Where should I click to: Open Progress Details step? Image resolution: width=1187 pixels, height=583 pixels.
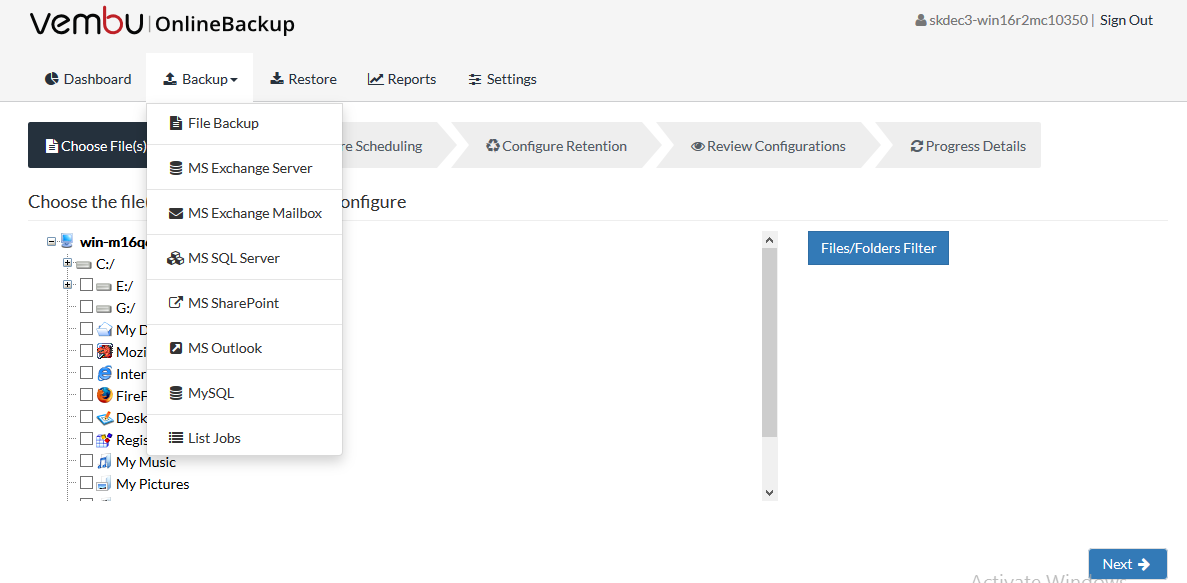[968, 145]
